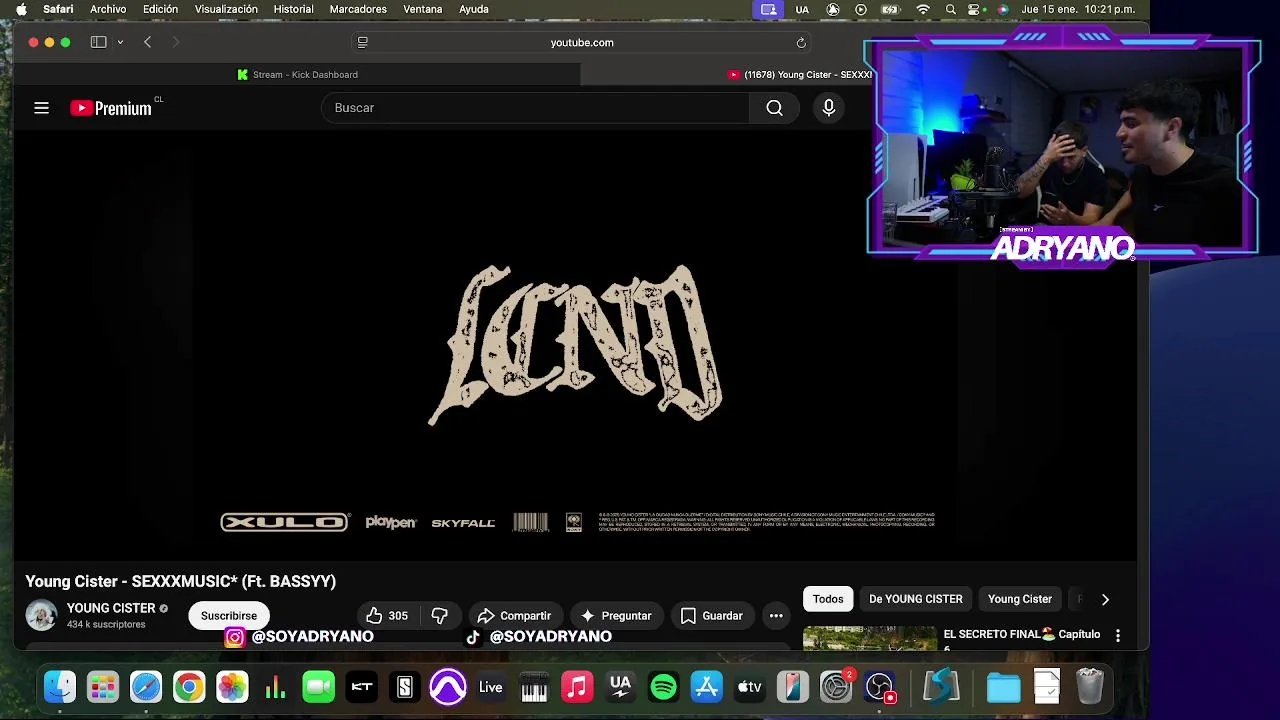Open the Preguntar AI ask button
The width and height of the screenshot is (1280, 720).
pyautogui.click(x=616, y=616)
